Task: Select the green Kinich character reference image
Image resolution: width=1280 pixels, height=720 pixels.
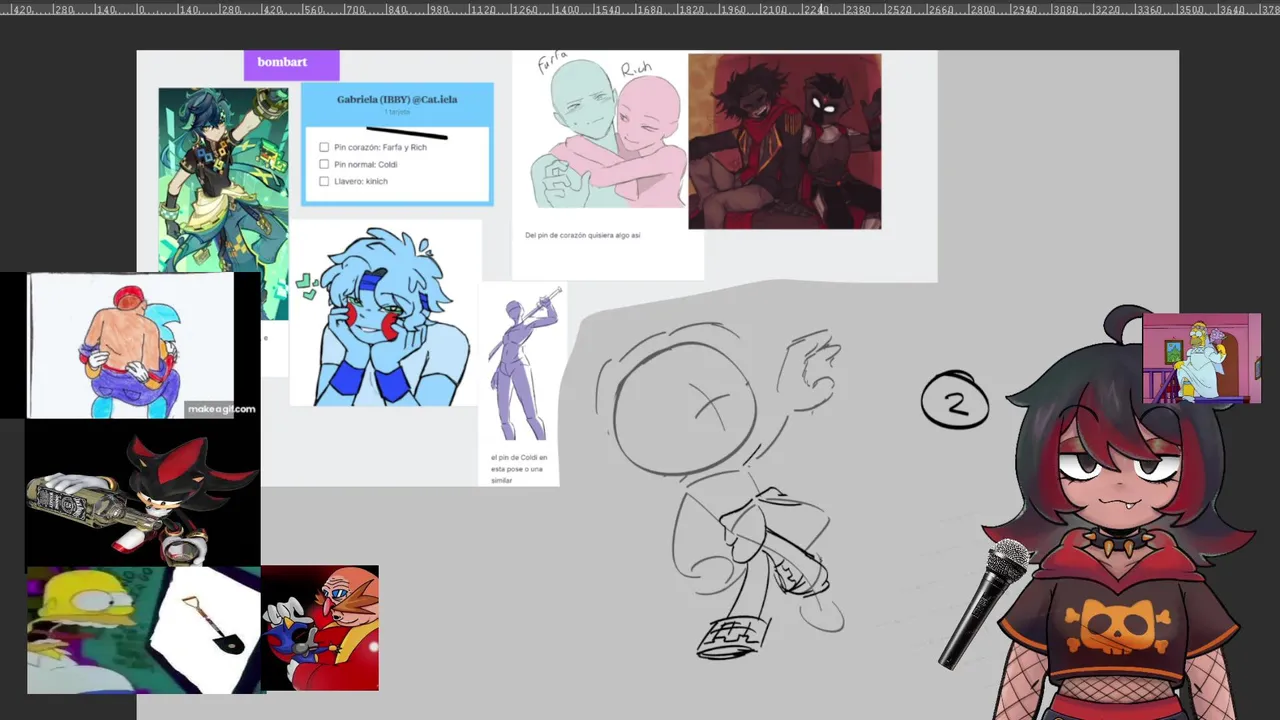Action: click(x=223, y=180)
